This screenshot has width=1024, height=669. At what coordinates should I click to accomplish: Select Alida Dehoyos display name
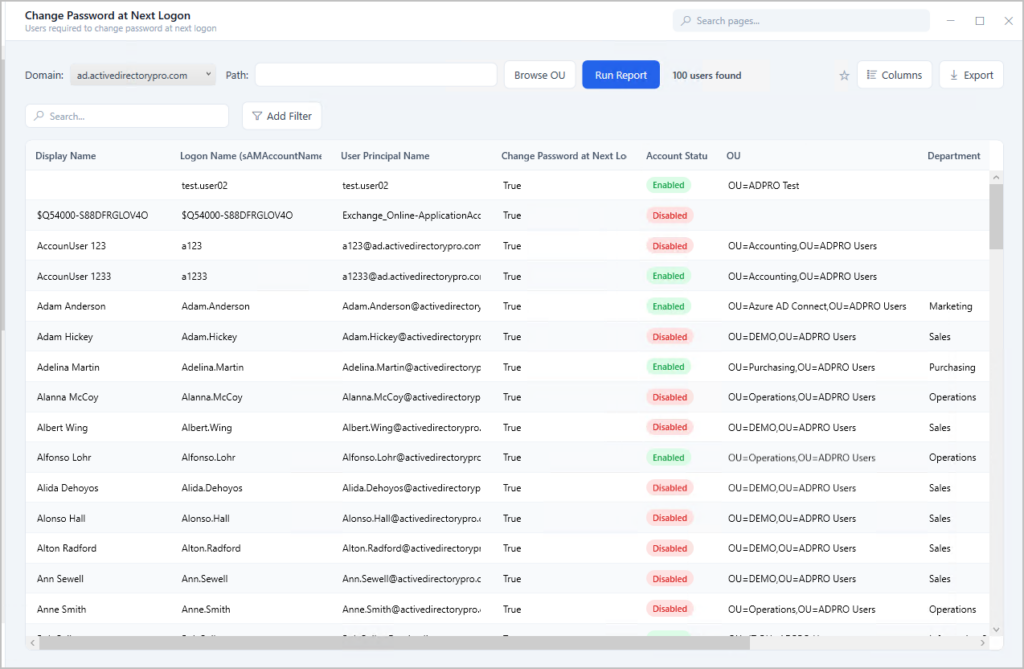(67, 488)
